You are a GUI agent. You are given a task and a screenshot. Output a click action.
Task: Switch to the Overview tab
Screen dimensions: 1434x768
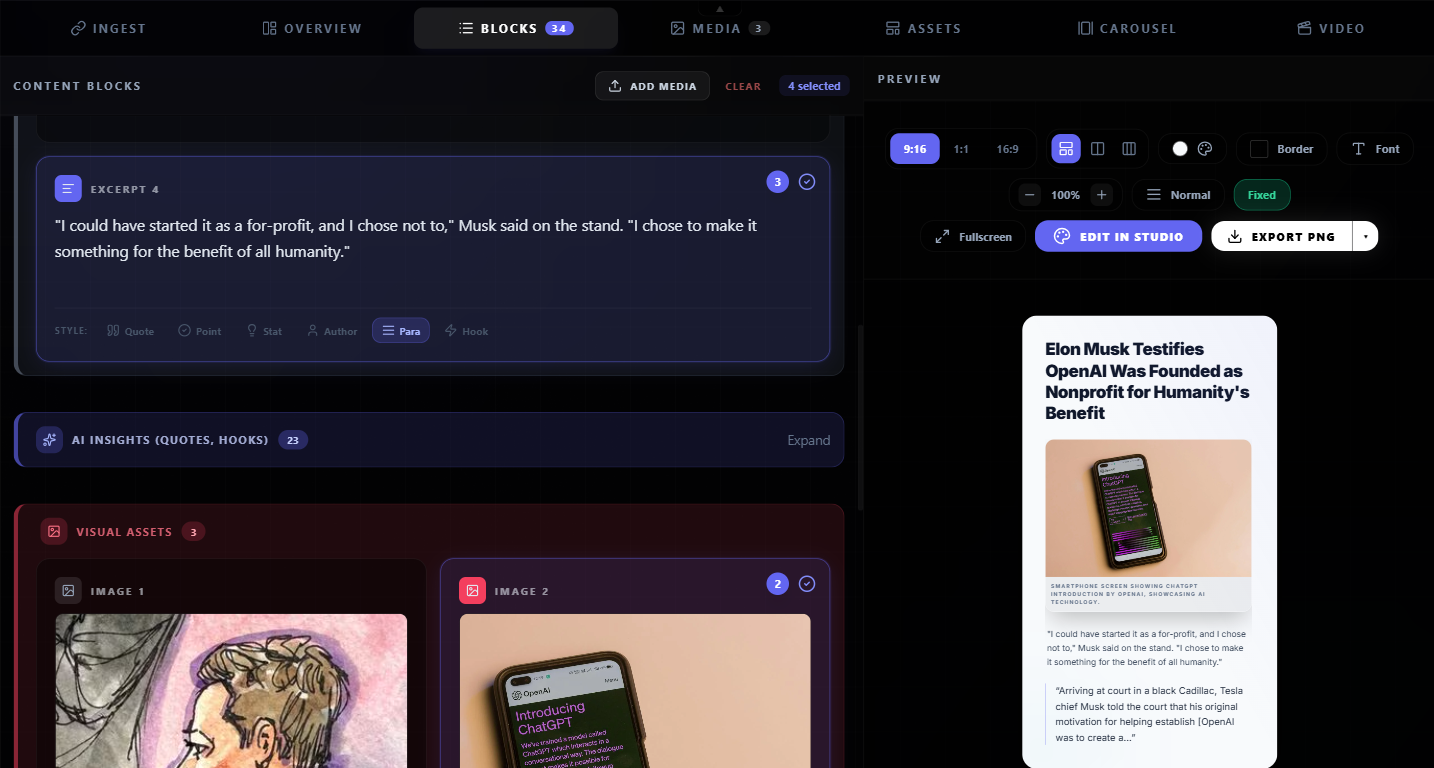tap(312, 28)
